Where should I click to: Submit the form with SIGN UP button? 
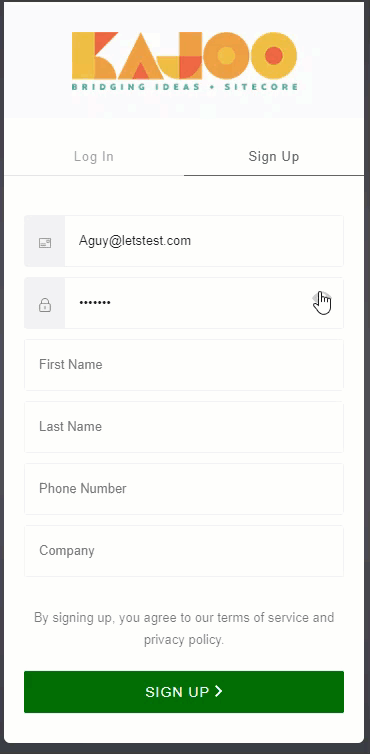184,691
